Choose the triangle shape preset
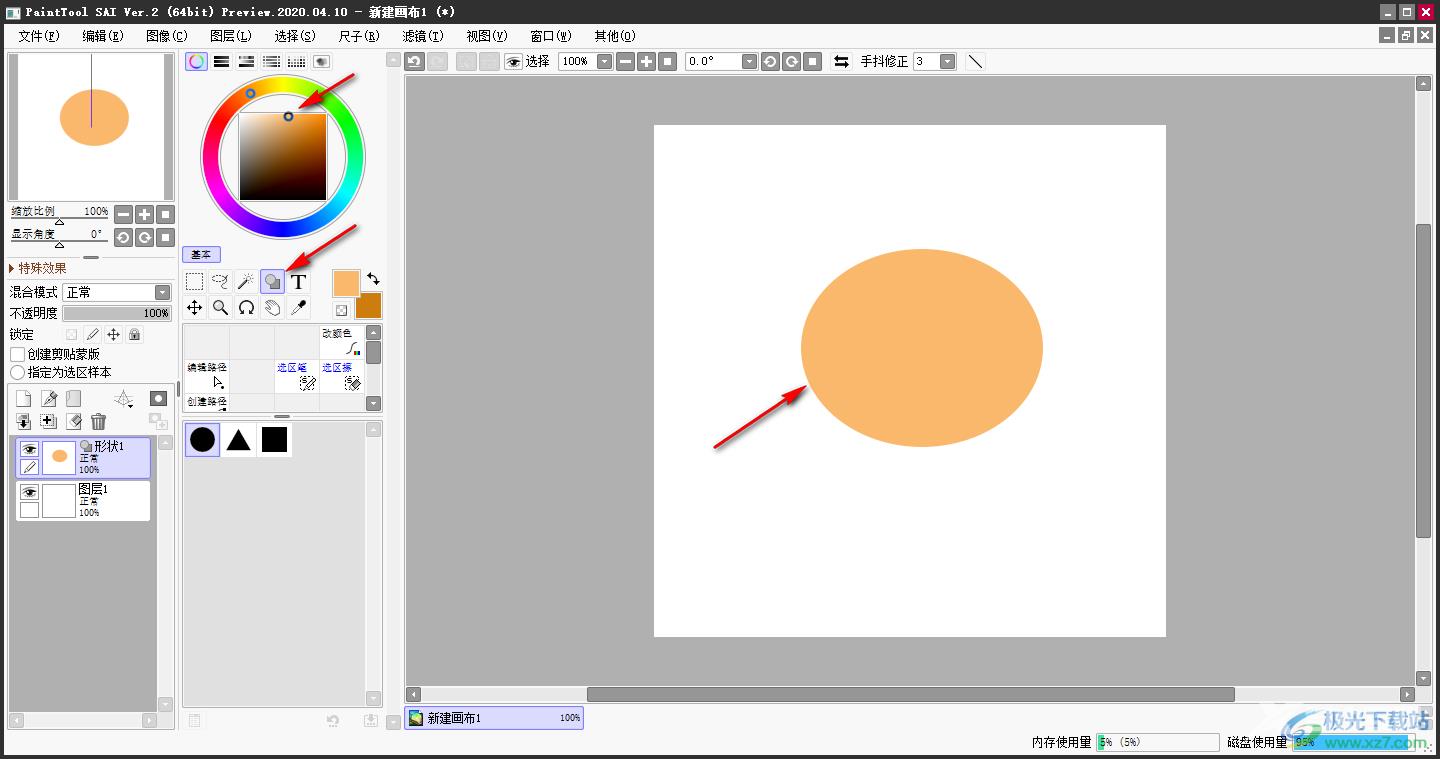Screen dimensions: 1440x759 [x=238, y=439]
